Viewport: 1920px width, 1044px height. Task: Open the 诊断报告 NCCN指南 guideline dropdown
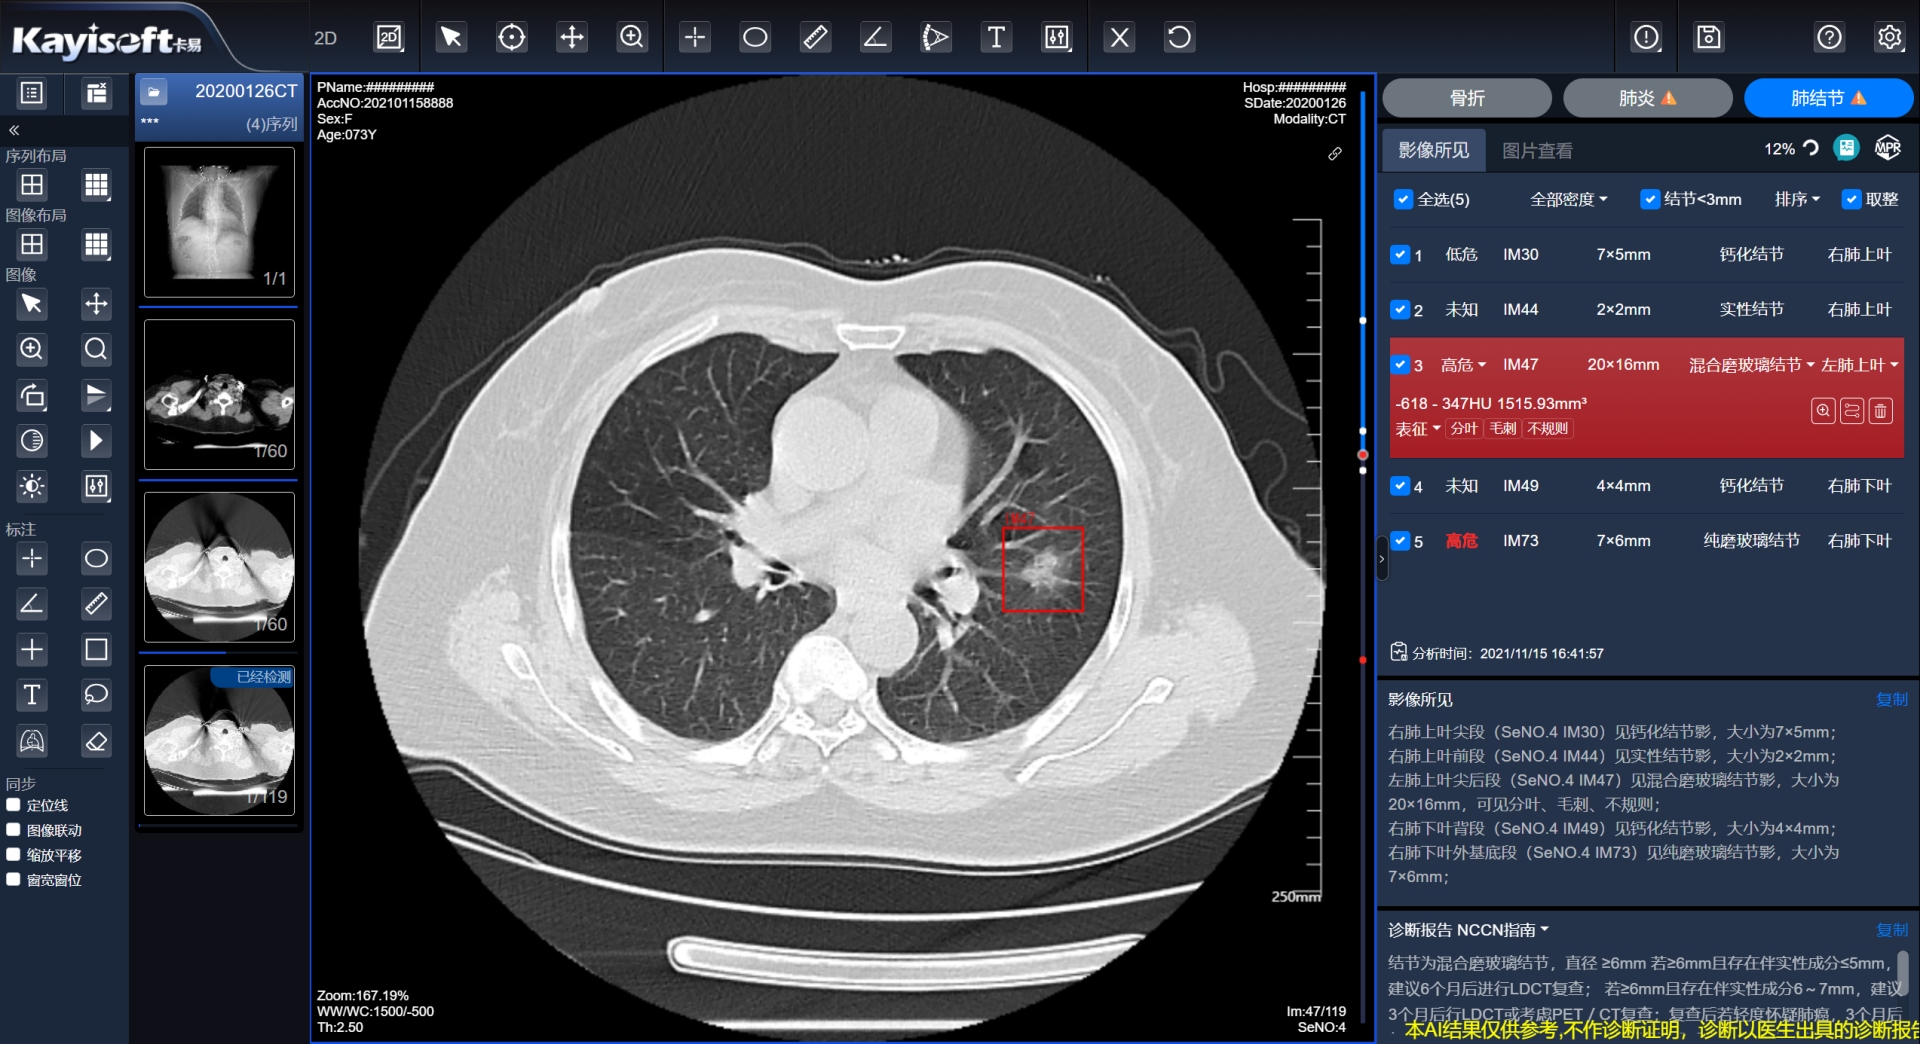pos(1468,930)
